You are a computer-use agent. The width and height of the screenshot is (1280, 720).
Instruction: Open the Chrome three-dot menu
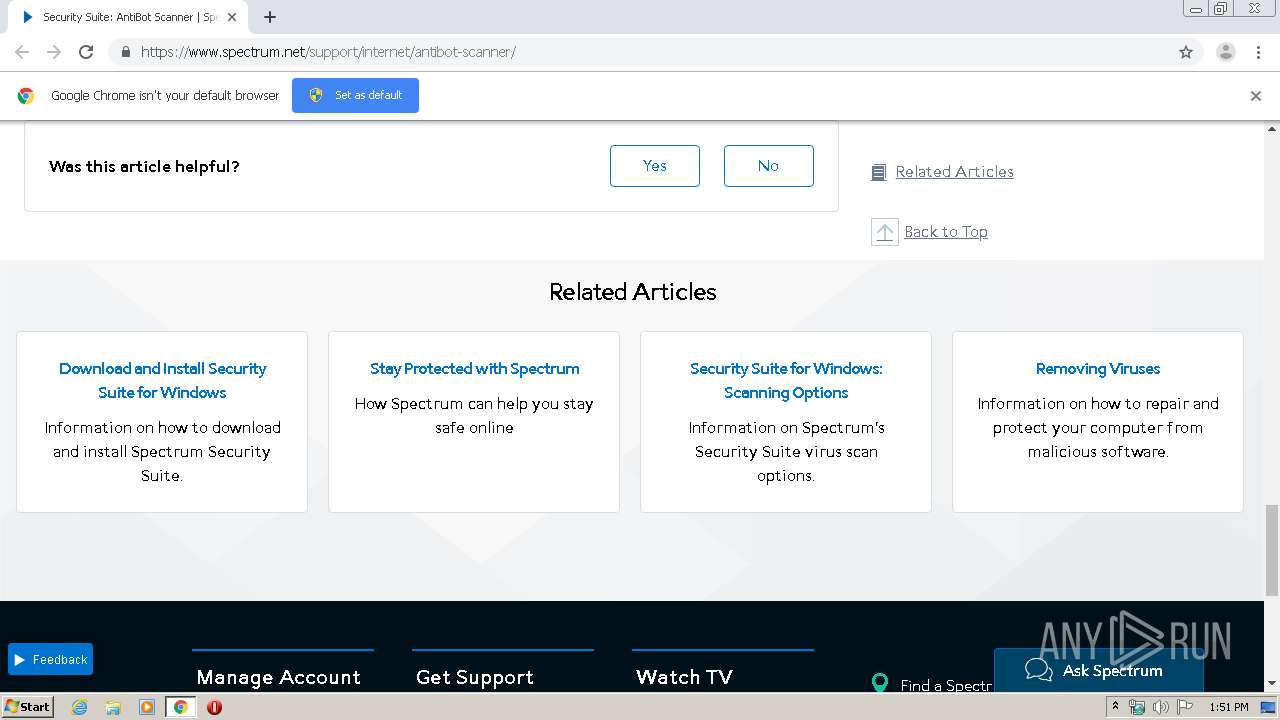pyautogui.click(x=1259, y=52)
